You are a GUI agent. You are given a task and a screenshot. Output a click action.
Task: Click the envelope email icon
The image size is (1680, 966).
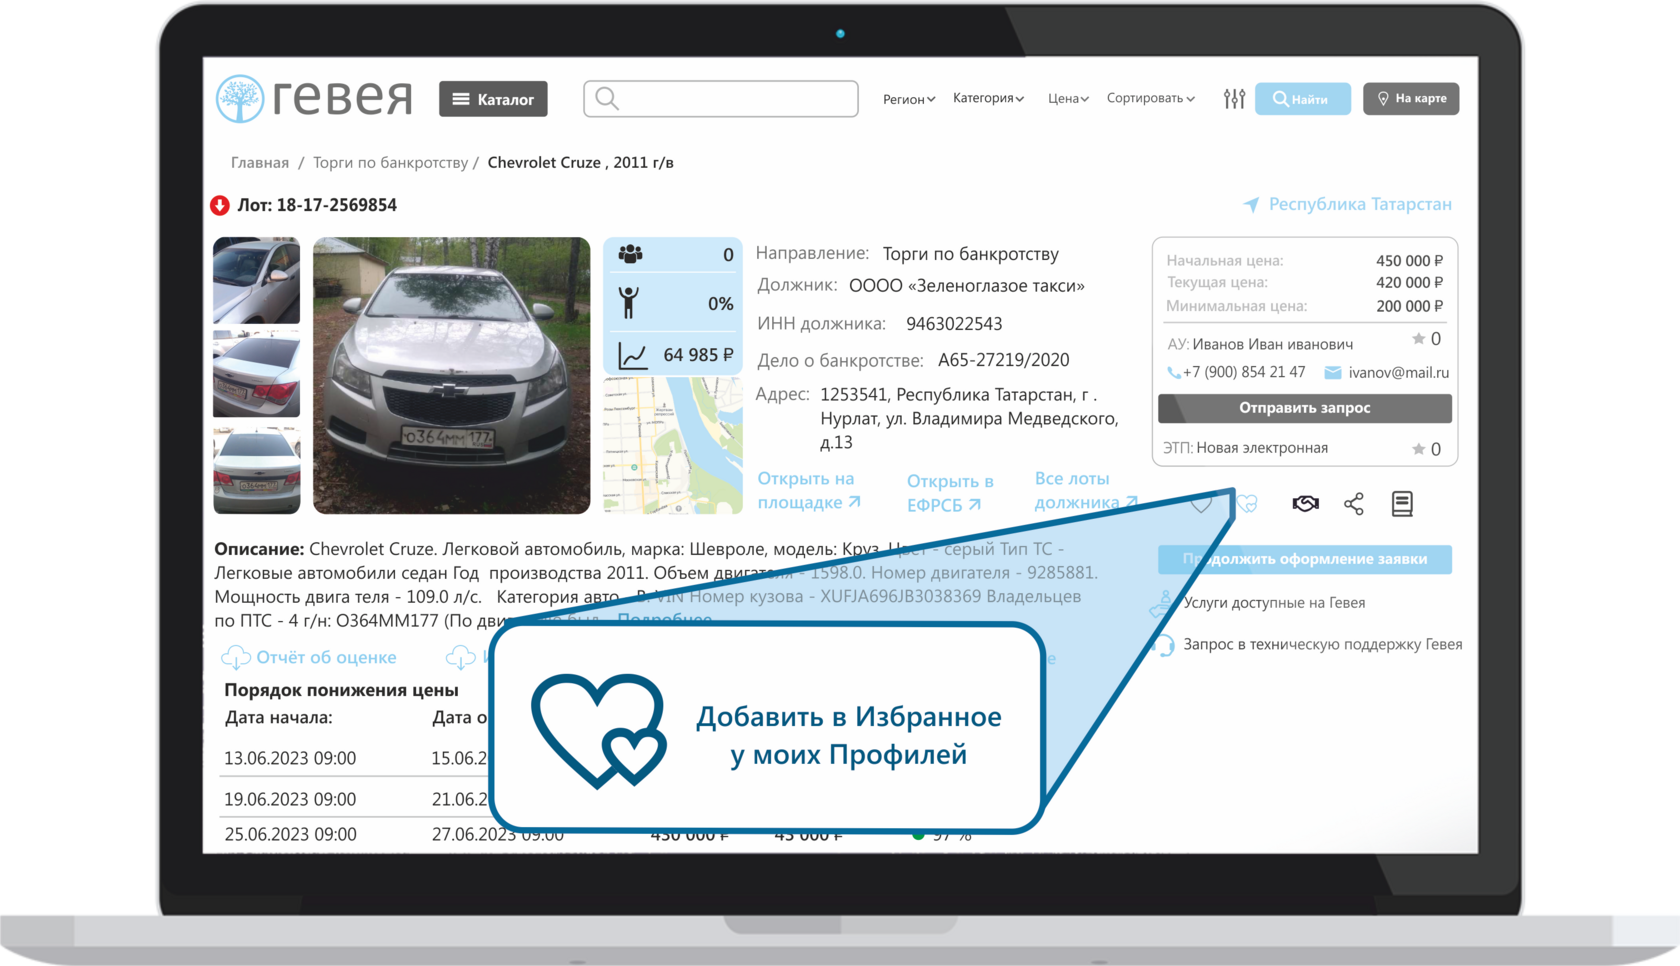coord(1332,373)
